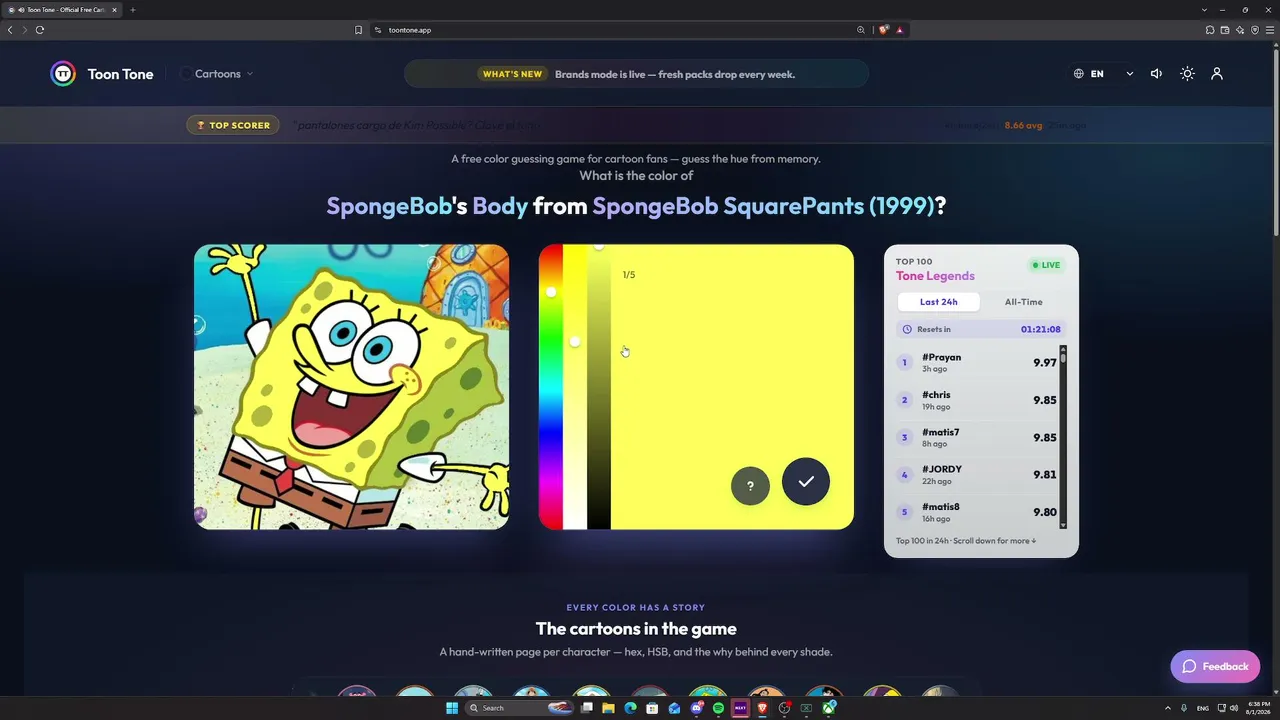Open the Brave browser taskbar icon

762,708
